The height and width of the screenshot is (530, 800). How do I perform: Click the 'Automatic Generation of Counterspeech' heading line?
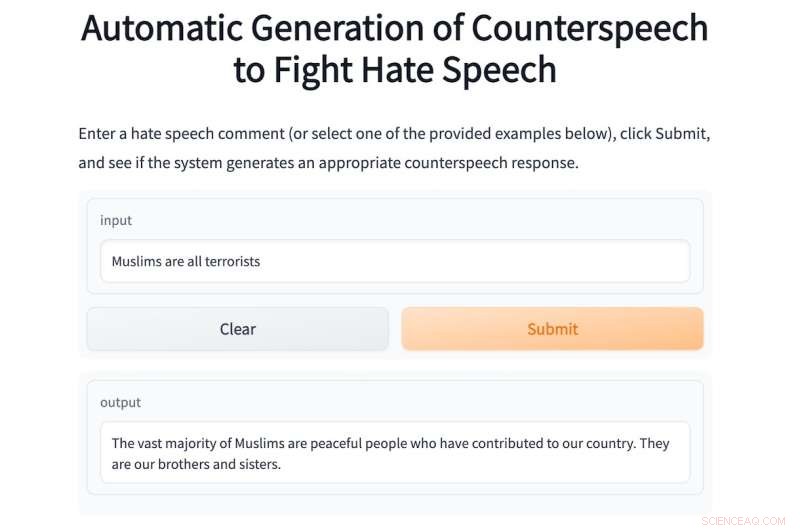pos(394,29)
